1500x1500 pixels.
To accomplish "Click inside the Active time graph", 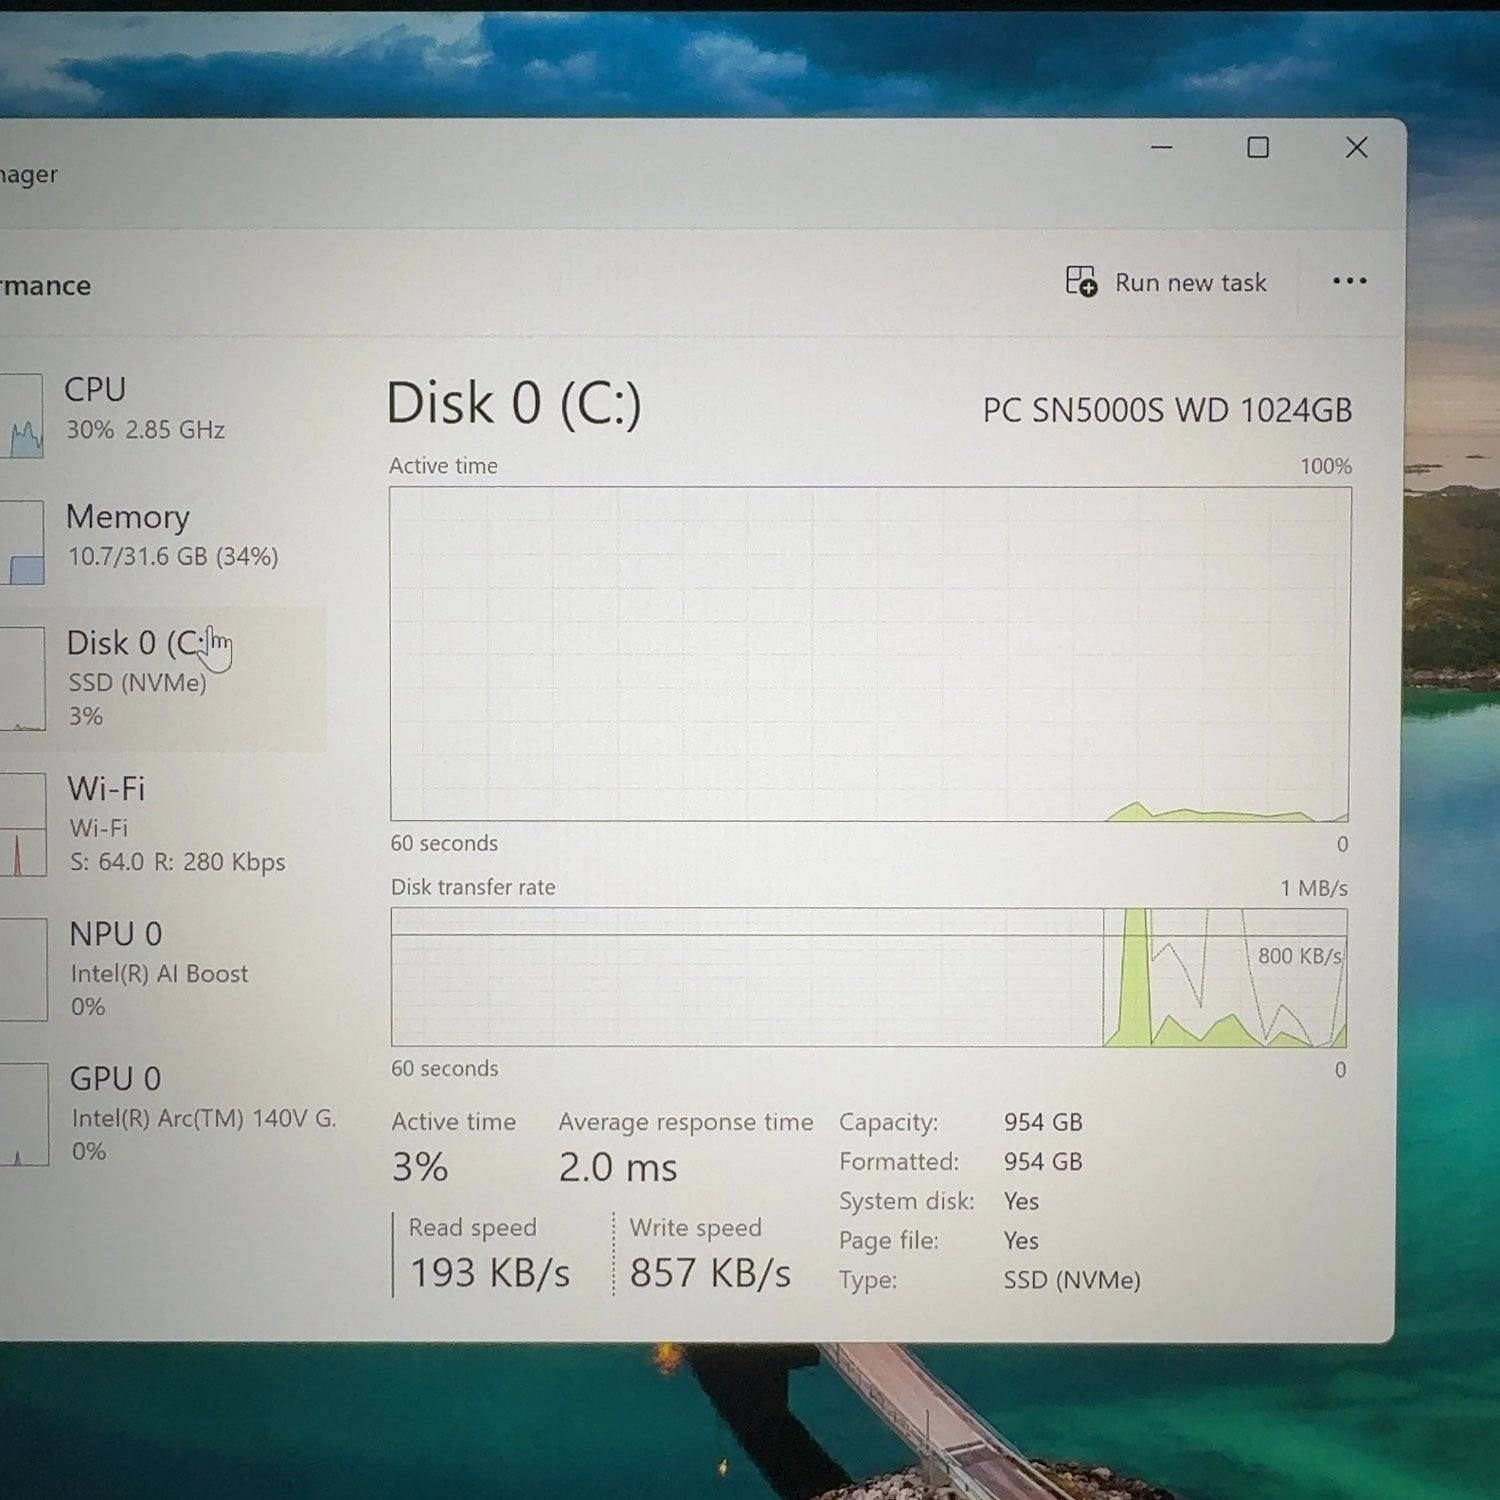I will (870, 654).
